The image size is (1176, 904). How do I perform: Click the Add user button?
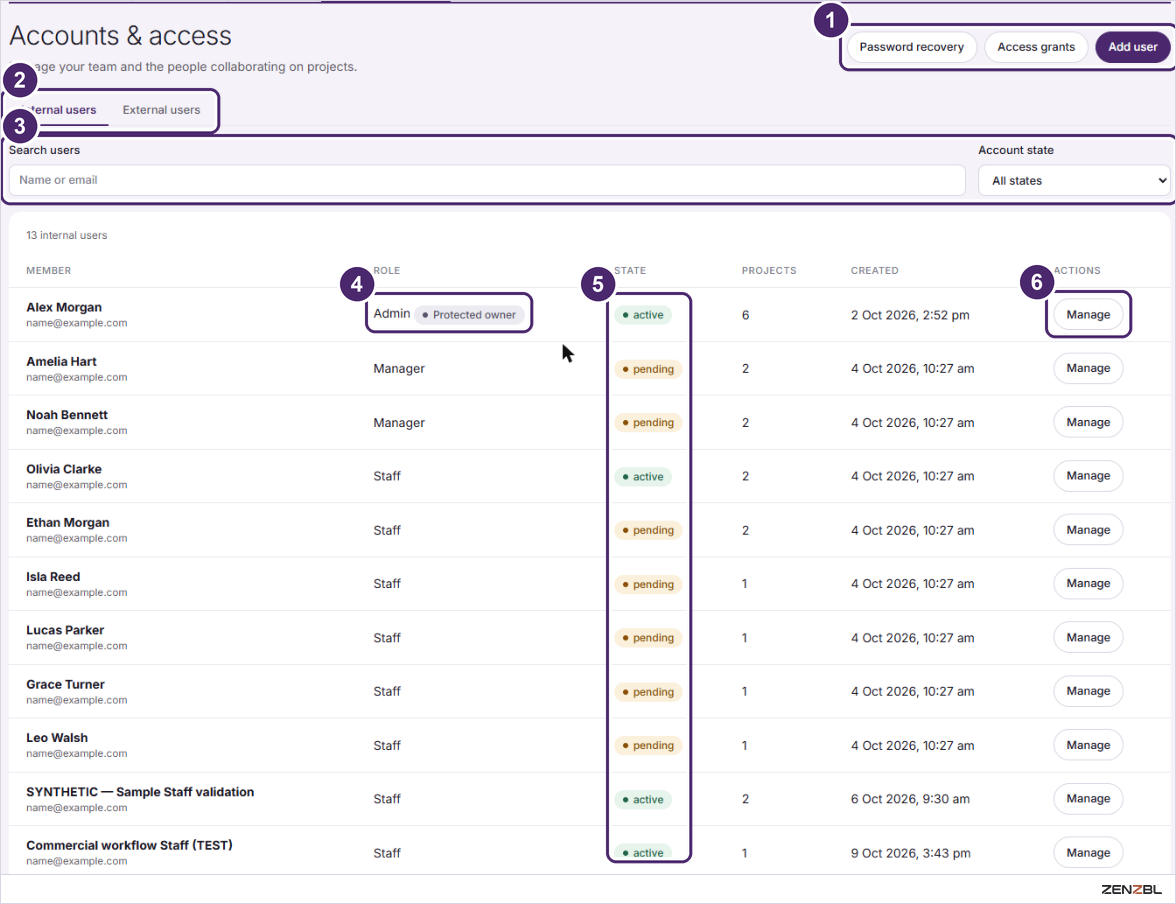point(1132,47)
